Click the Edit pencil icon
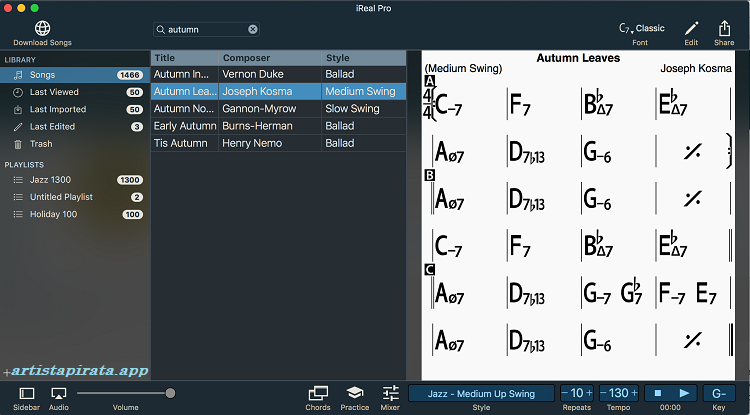 691,28
